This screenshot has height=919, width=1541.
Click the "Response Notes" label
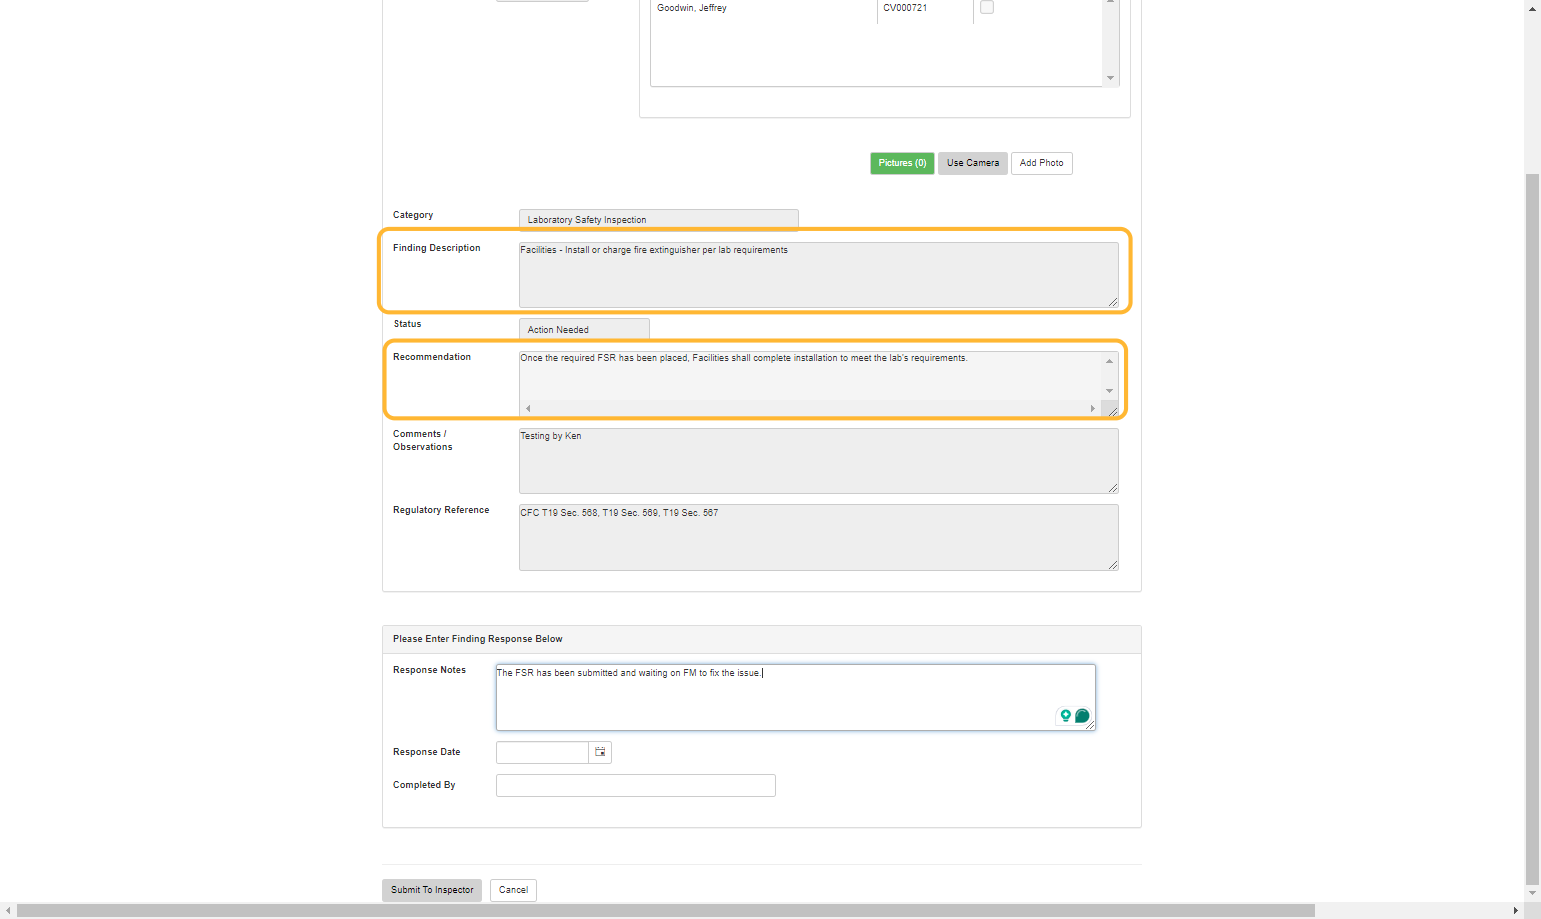click(x=429, y=670)
